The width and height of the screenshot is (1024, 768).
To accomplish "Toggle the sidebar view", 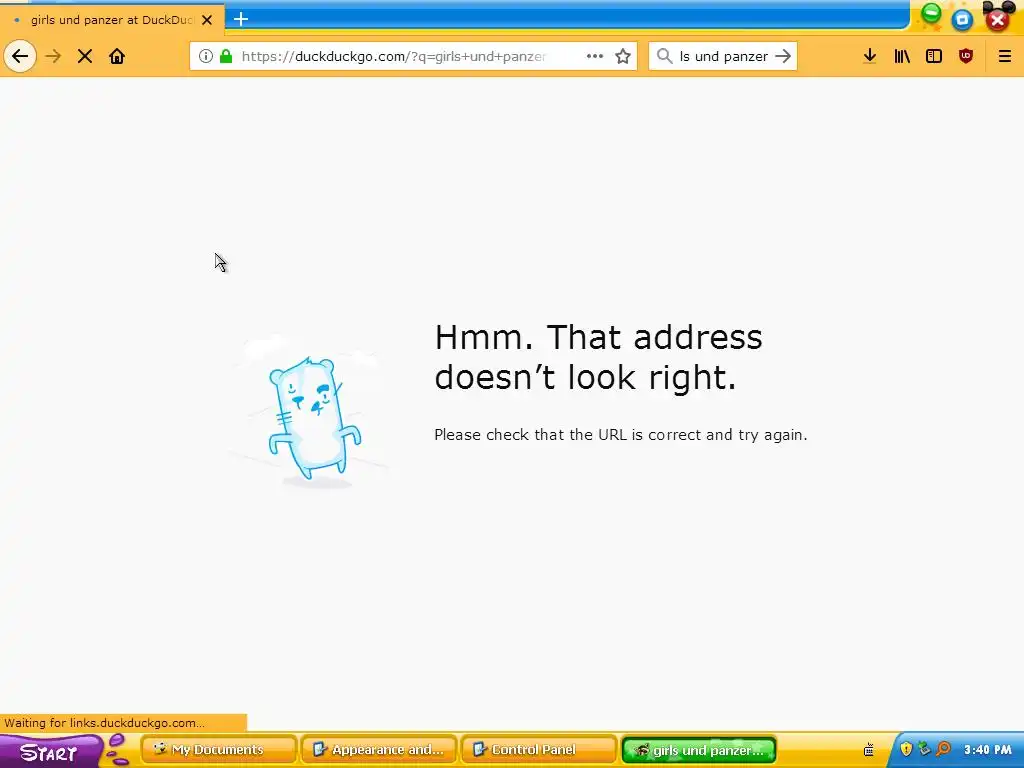I will pos(934,56).
